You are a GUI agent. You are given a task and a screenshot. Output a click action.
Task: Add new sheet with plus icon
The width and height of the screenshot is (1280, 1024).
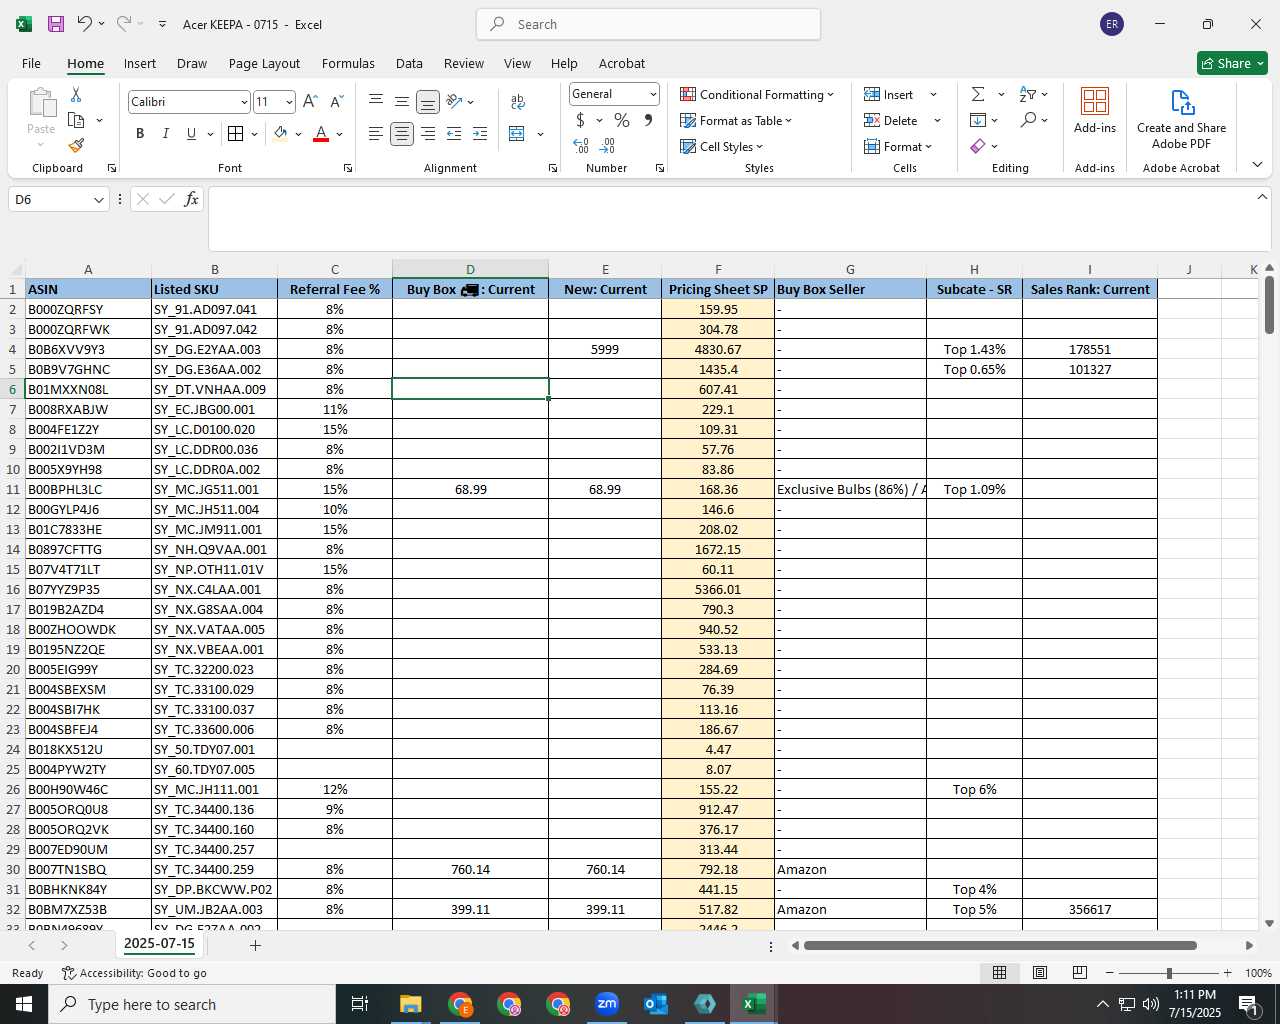click(x=255, y=945)
